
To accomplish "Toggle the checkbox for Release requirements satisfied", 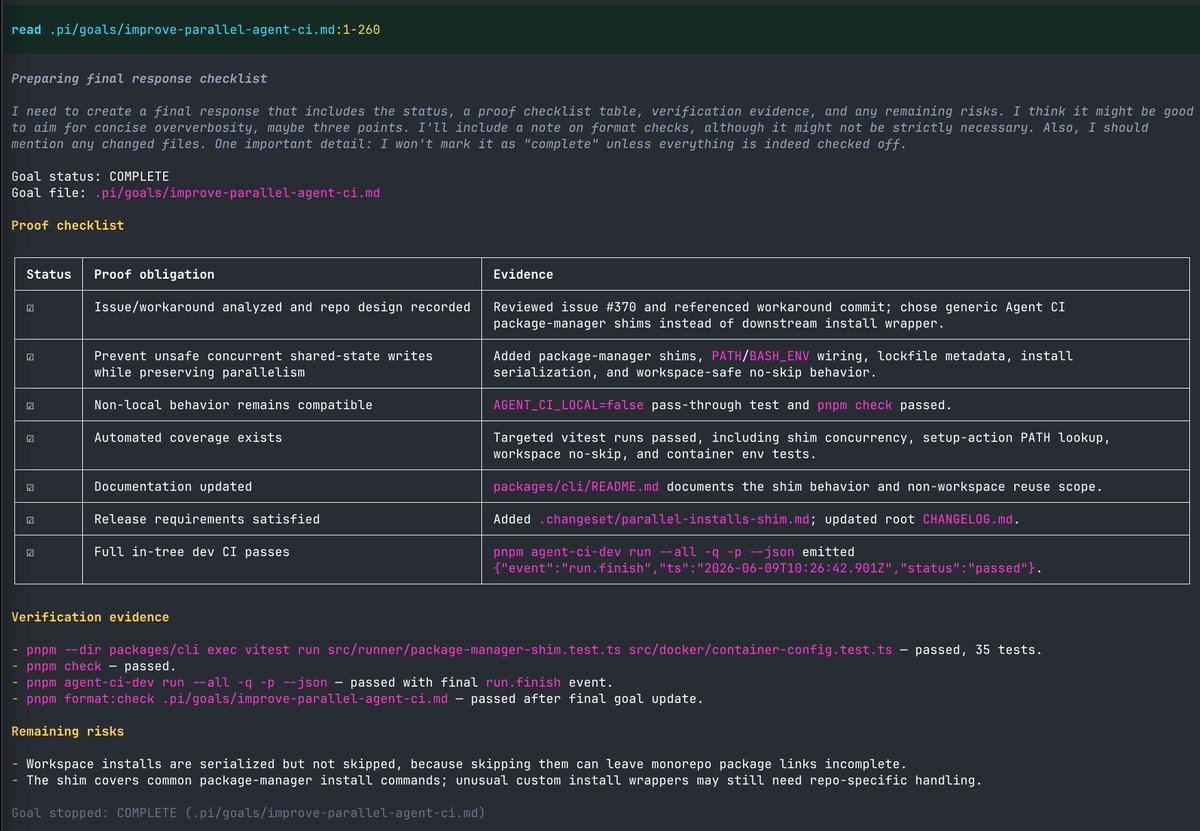I will click(31, 519).
